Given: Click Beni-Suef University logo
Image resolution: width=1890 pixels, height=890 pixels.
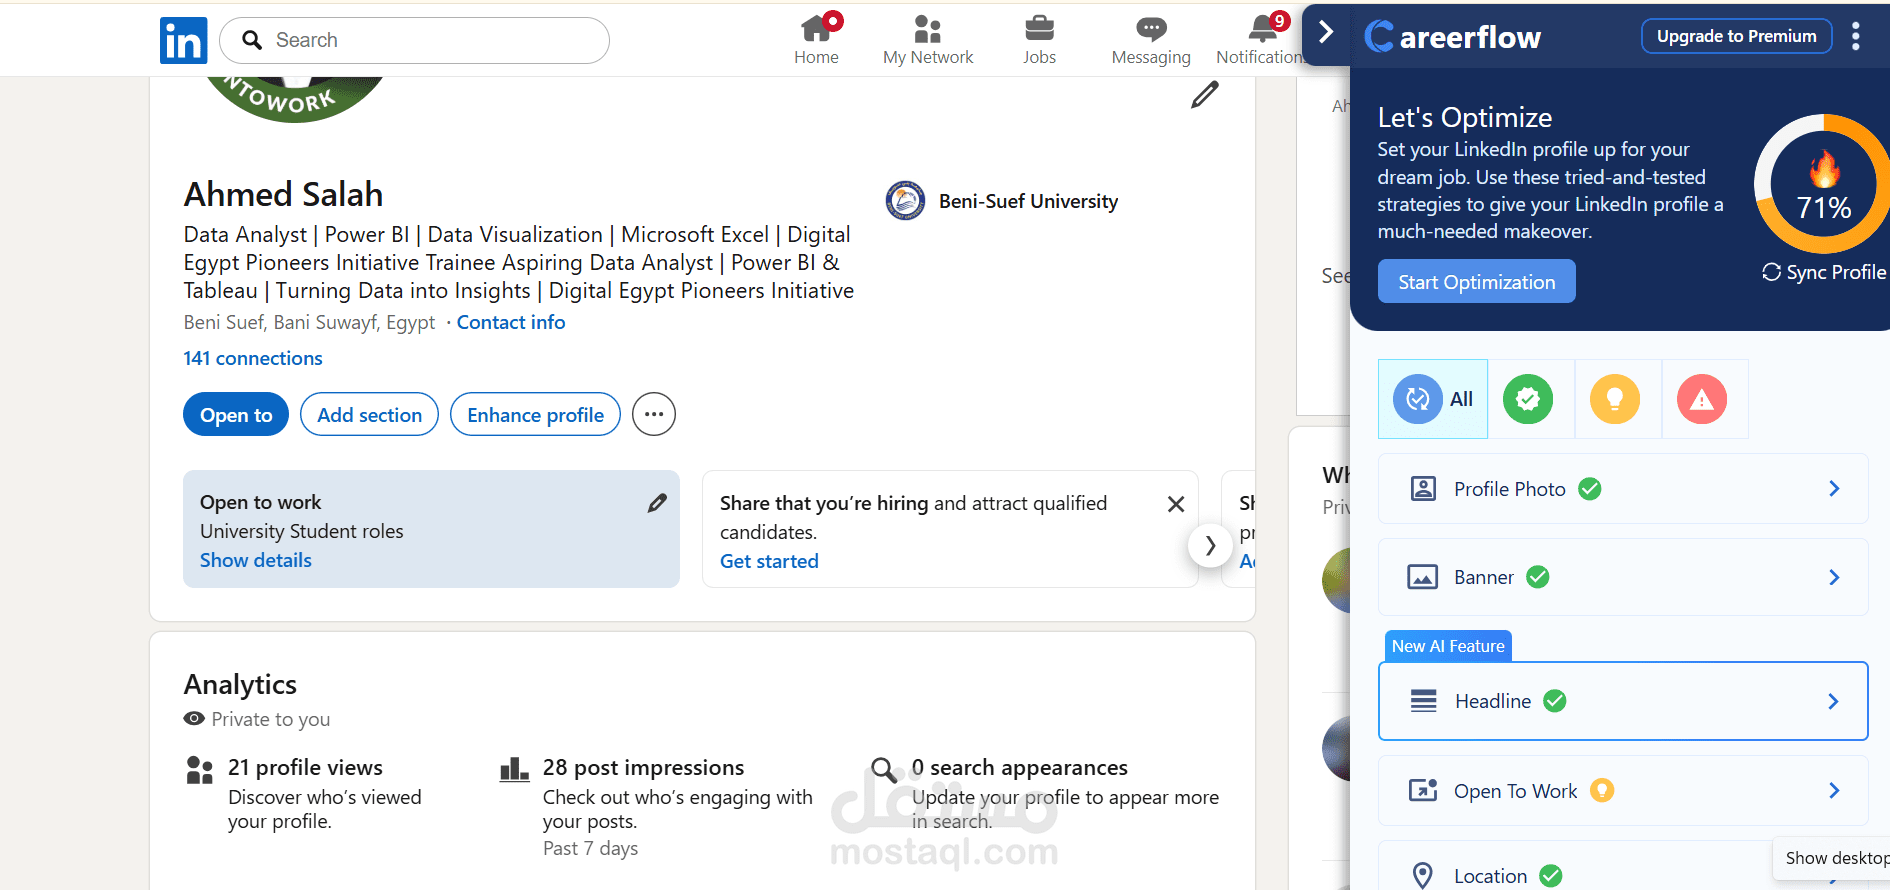Looking at the screenshot, I should tap(906, 201).
